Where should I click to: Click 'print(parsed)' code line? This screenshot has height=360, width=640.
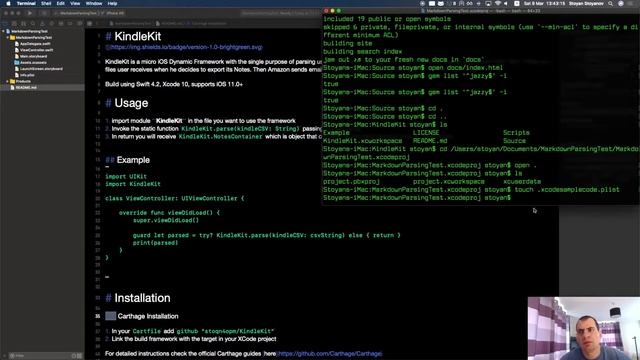(155, 243)
